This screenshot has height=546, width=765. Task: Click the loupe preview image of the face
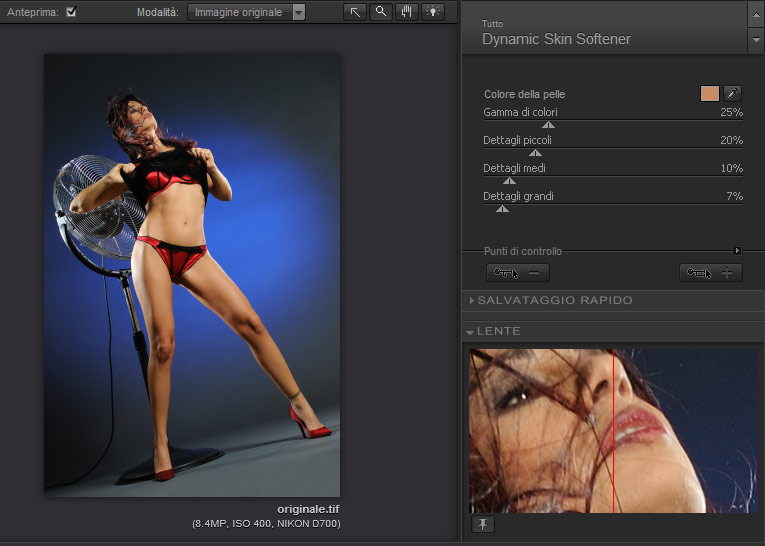[x=613, y=431]
